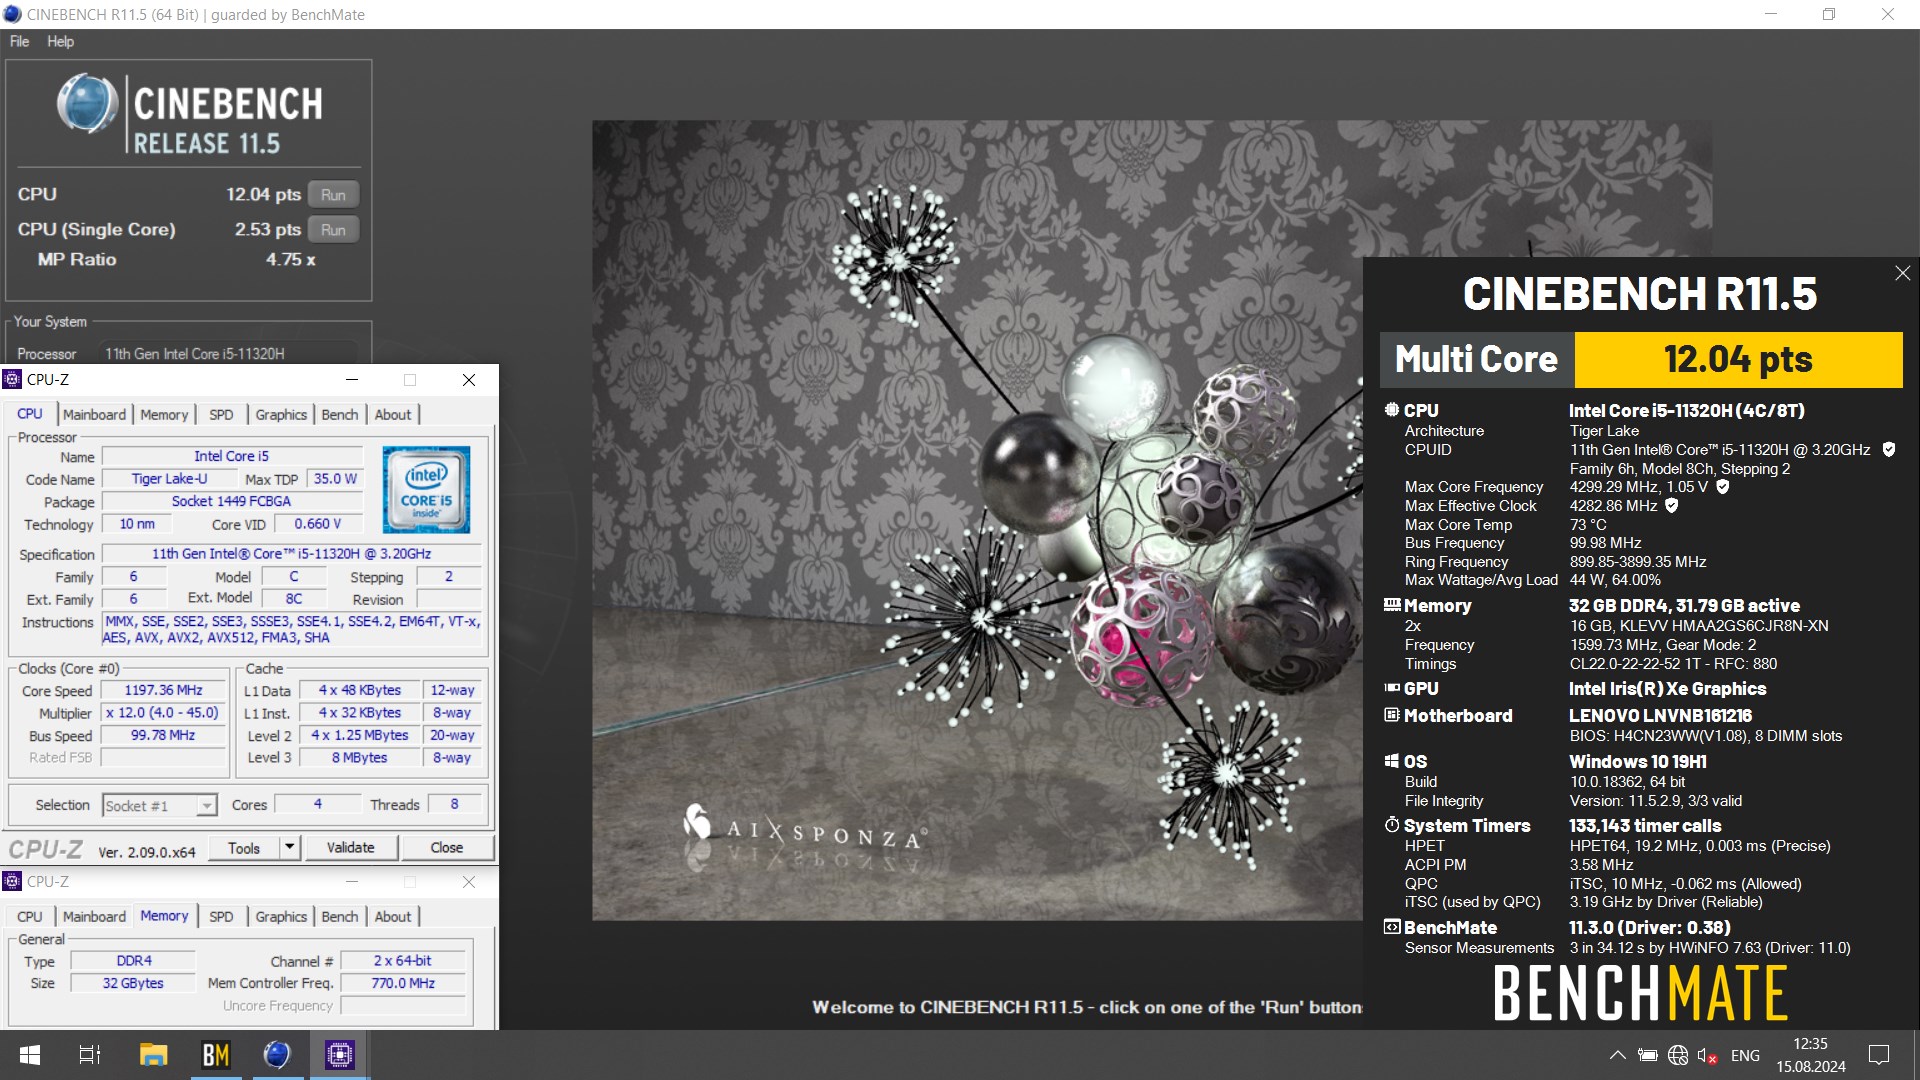Click the CPU-Z title bar icon
Viewport: 1920px width, 1080px height.
coord(12,379)
